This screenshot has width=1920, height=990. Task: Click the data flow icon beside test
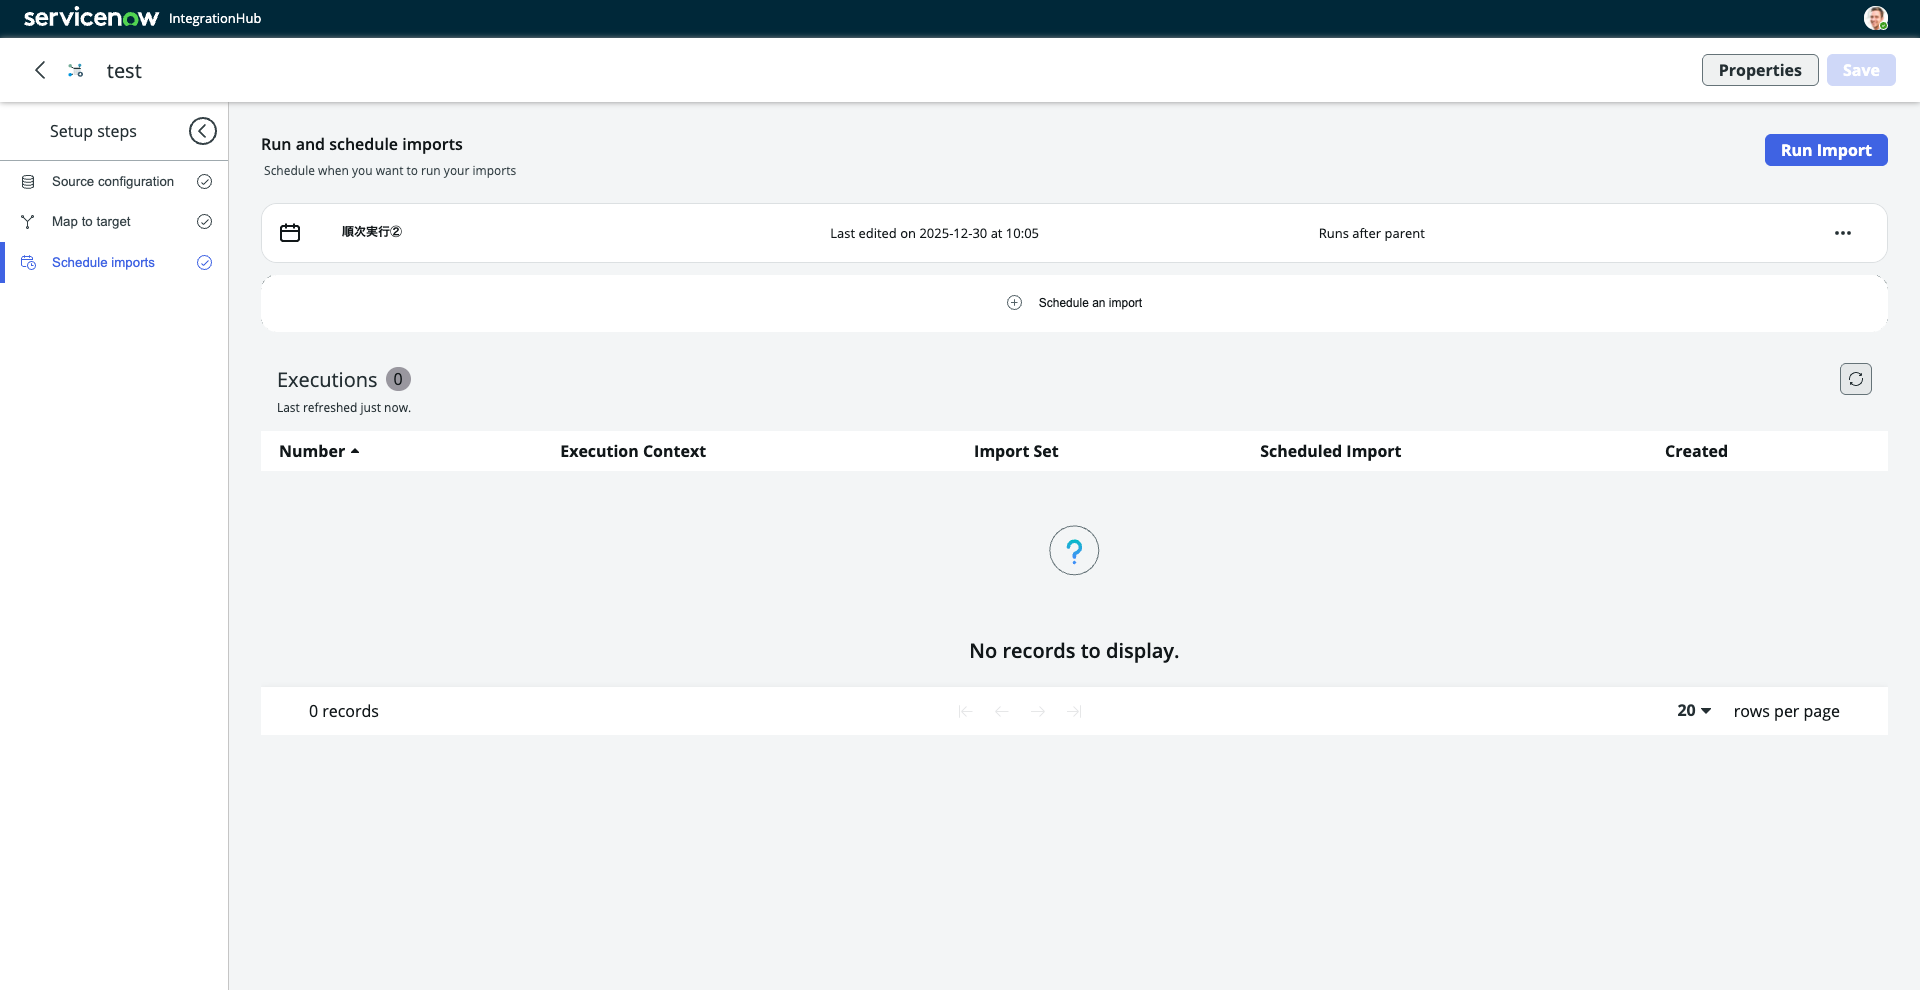click(x=75, y=70)
